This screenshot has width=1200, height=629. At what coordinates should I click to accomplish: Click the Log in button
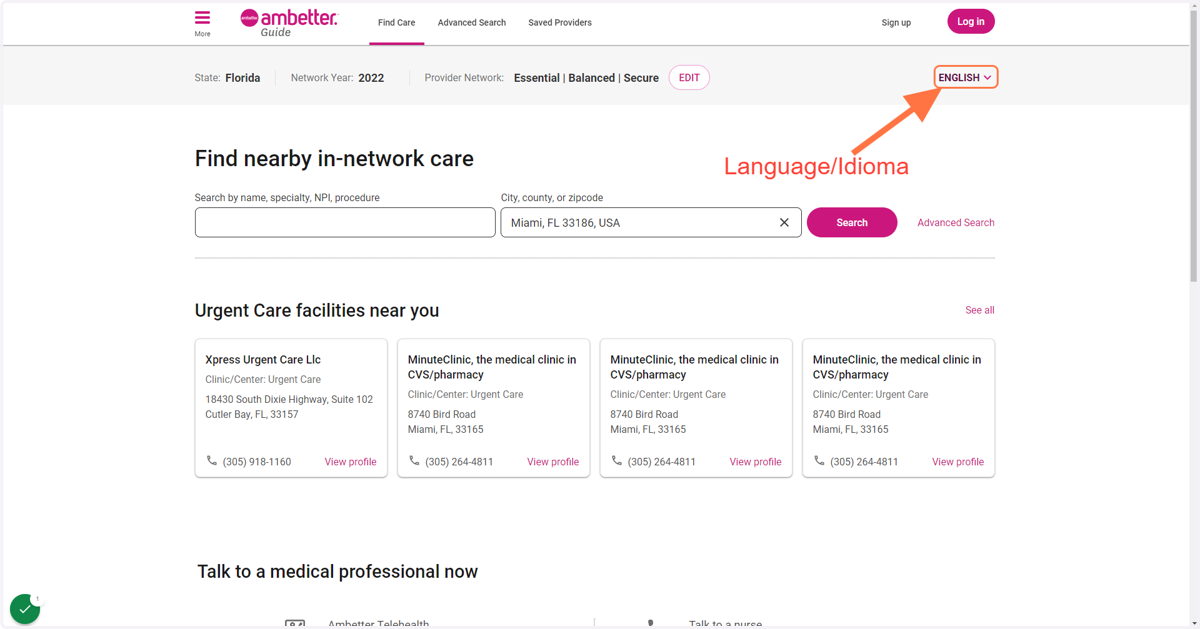(x=971, y=21)
